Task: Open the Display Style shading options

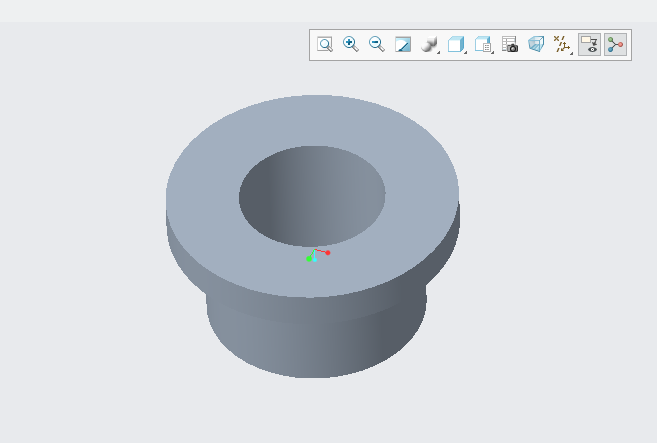Action: pyautogui.click(x=429, y=44)
